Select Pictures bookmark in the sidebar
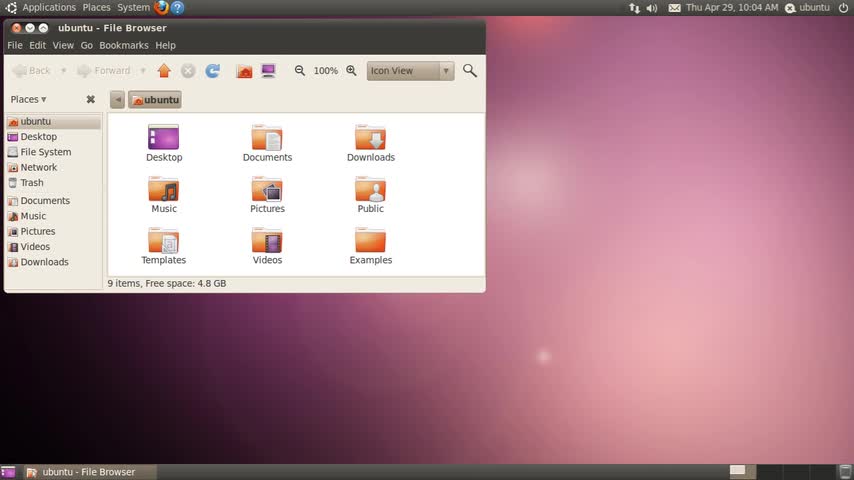Image resolution: width=854 pixels, height=480 pixels. pyautogui.click(x=53, y=231)
